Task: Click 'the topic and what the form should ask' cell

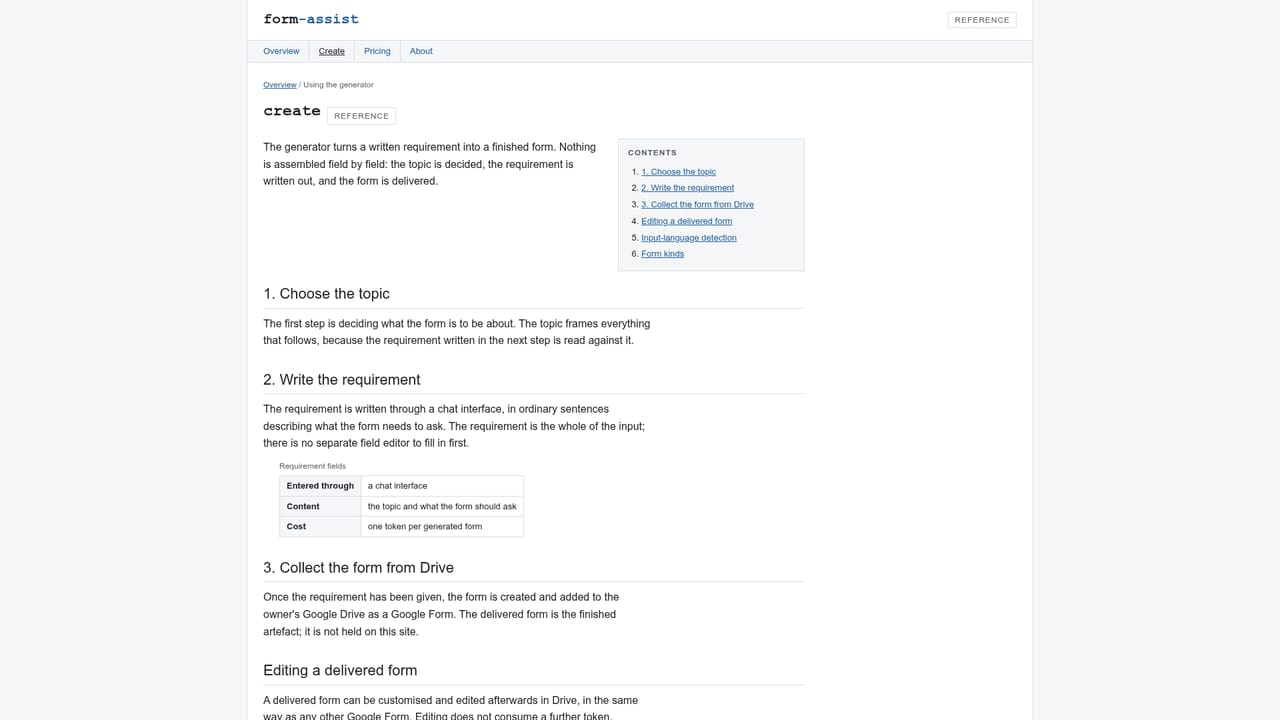Action: click(x=442, y=507)
